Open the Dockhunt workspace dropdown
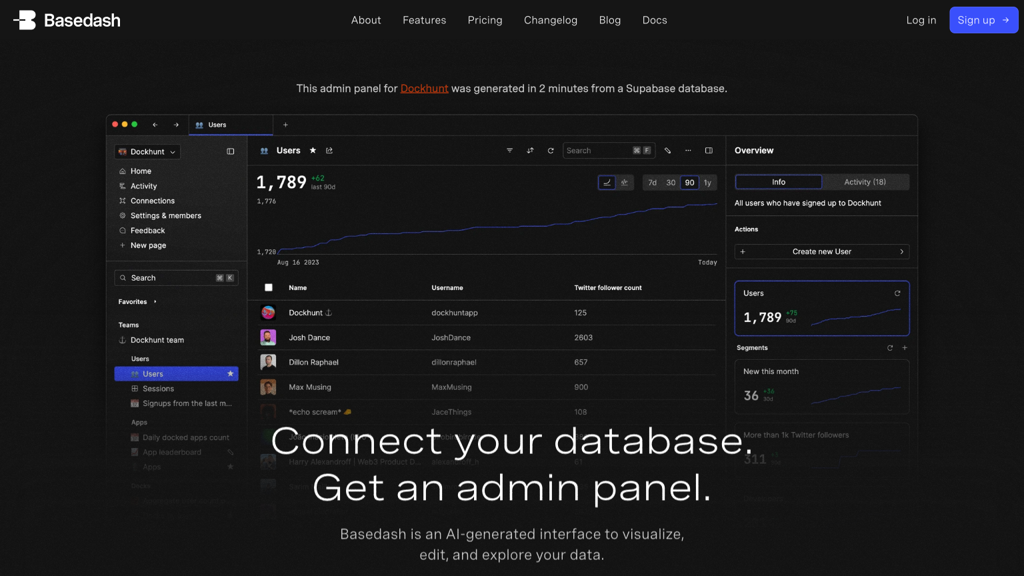 (x=147, y=152)
